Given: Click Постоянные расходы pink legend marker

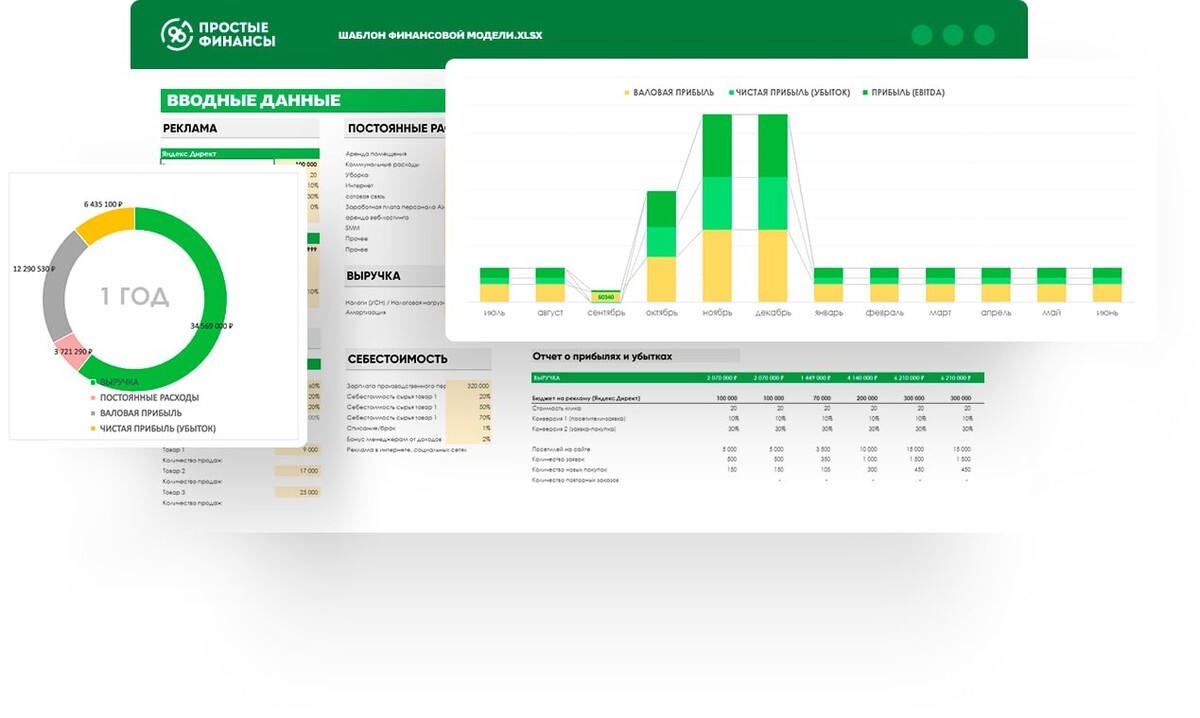Looking at the screenshot, I should [x=93, y=398].
